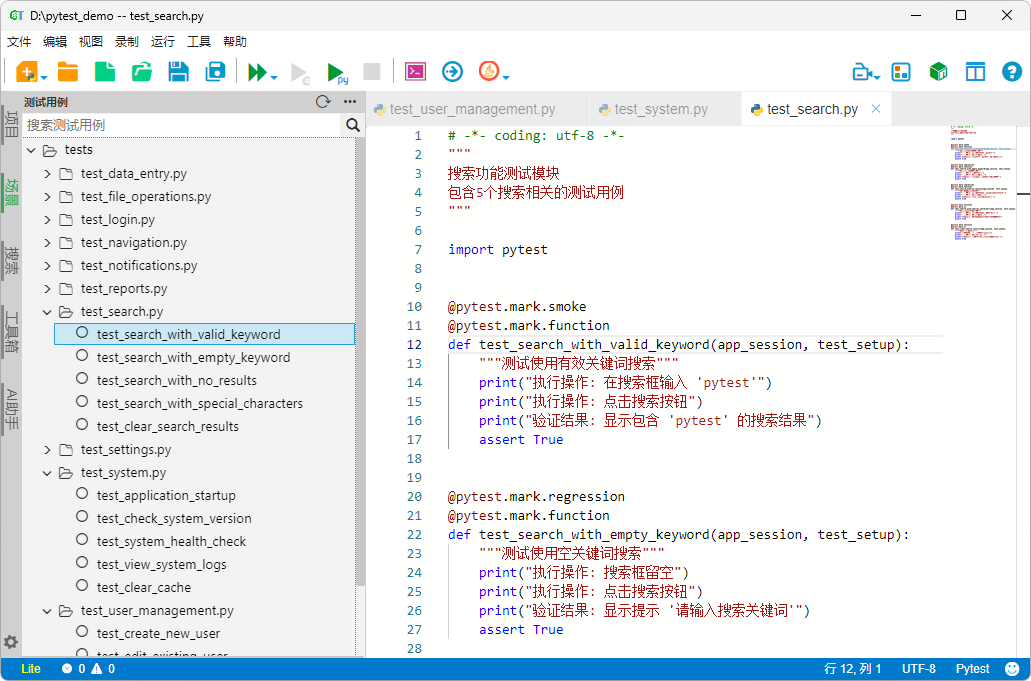This screenshot has height=681, width=1031.
Task: Click the settings gear in left sidebar
Action: click(11, 642)
